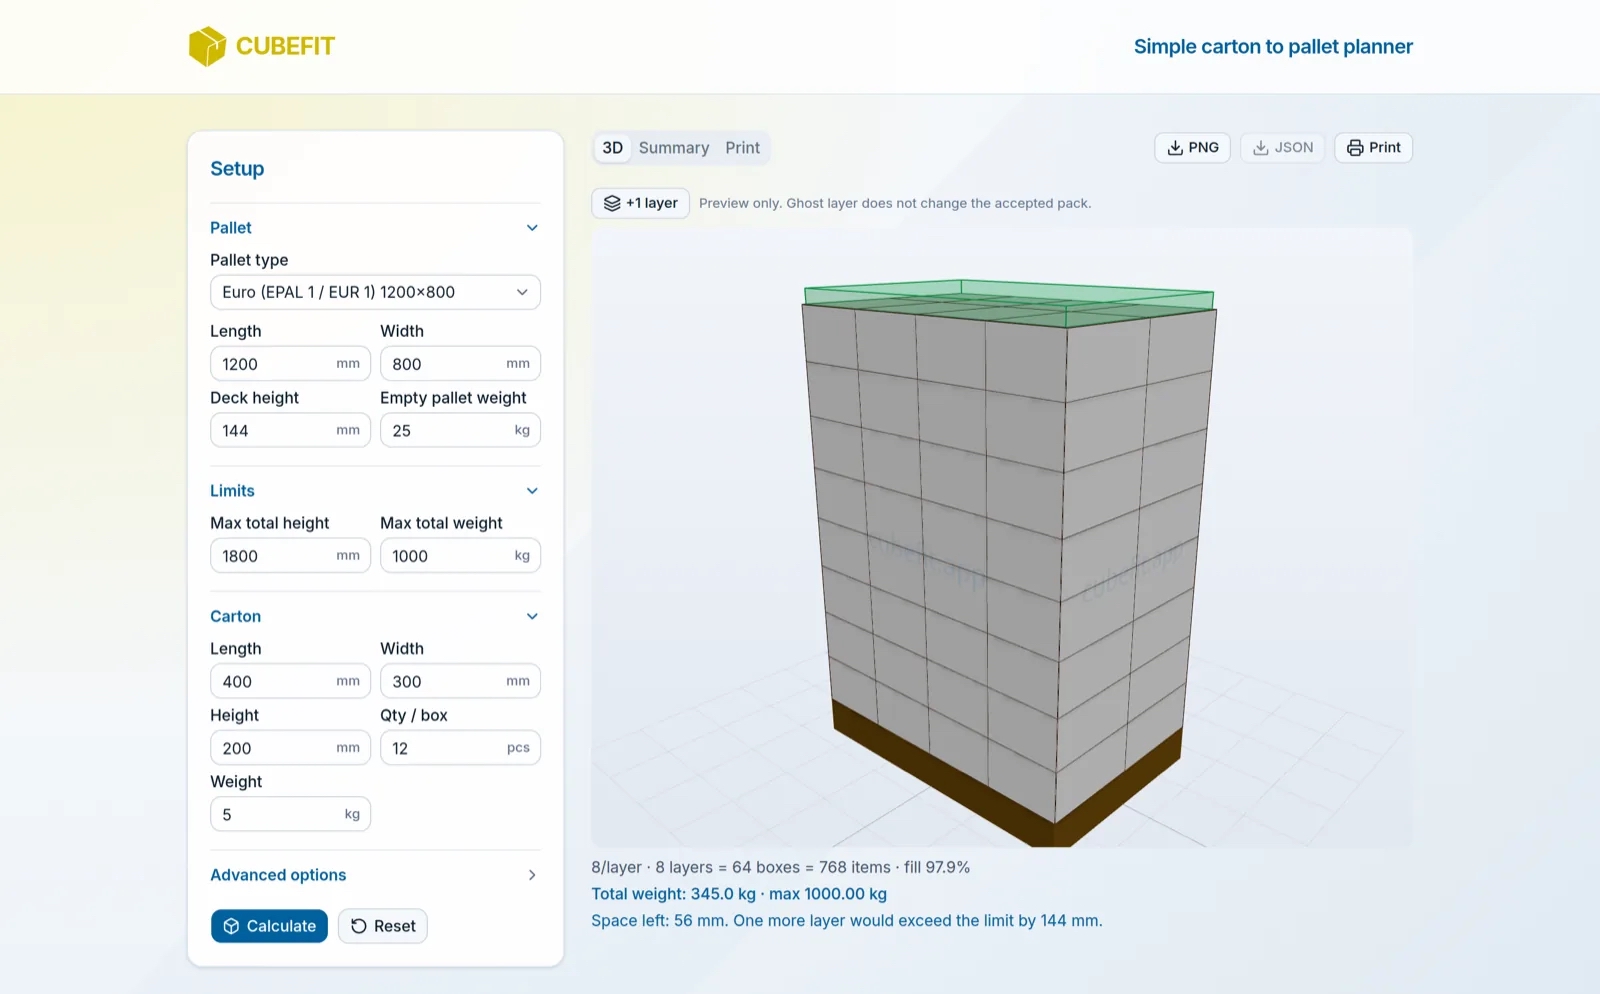
Task: Click the Limits section heading
Action: point(232,491)
